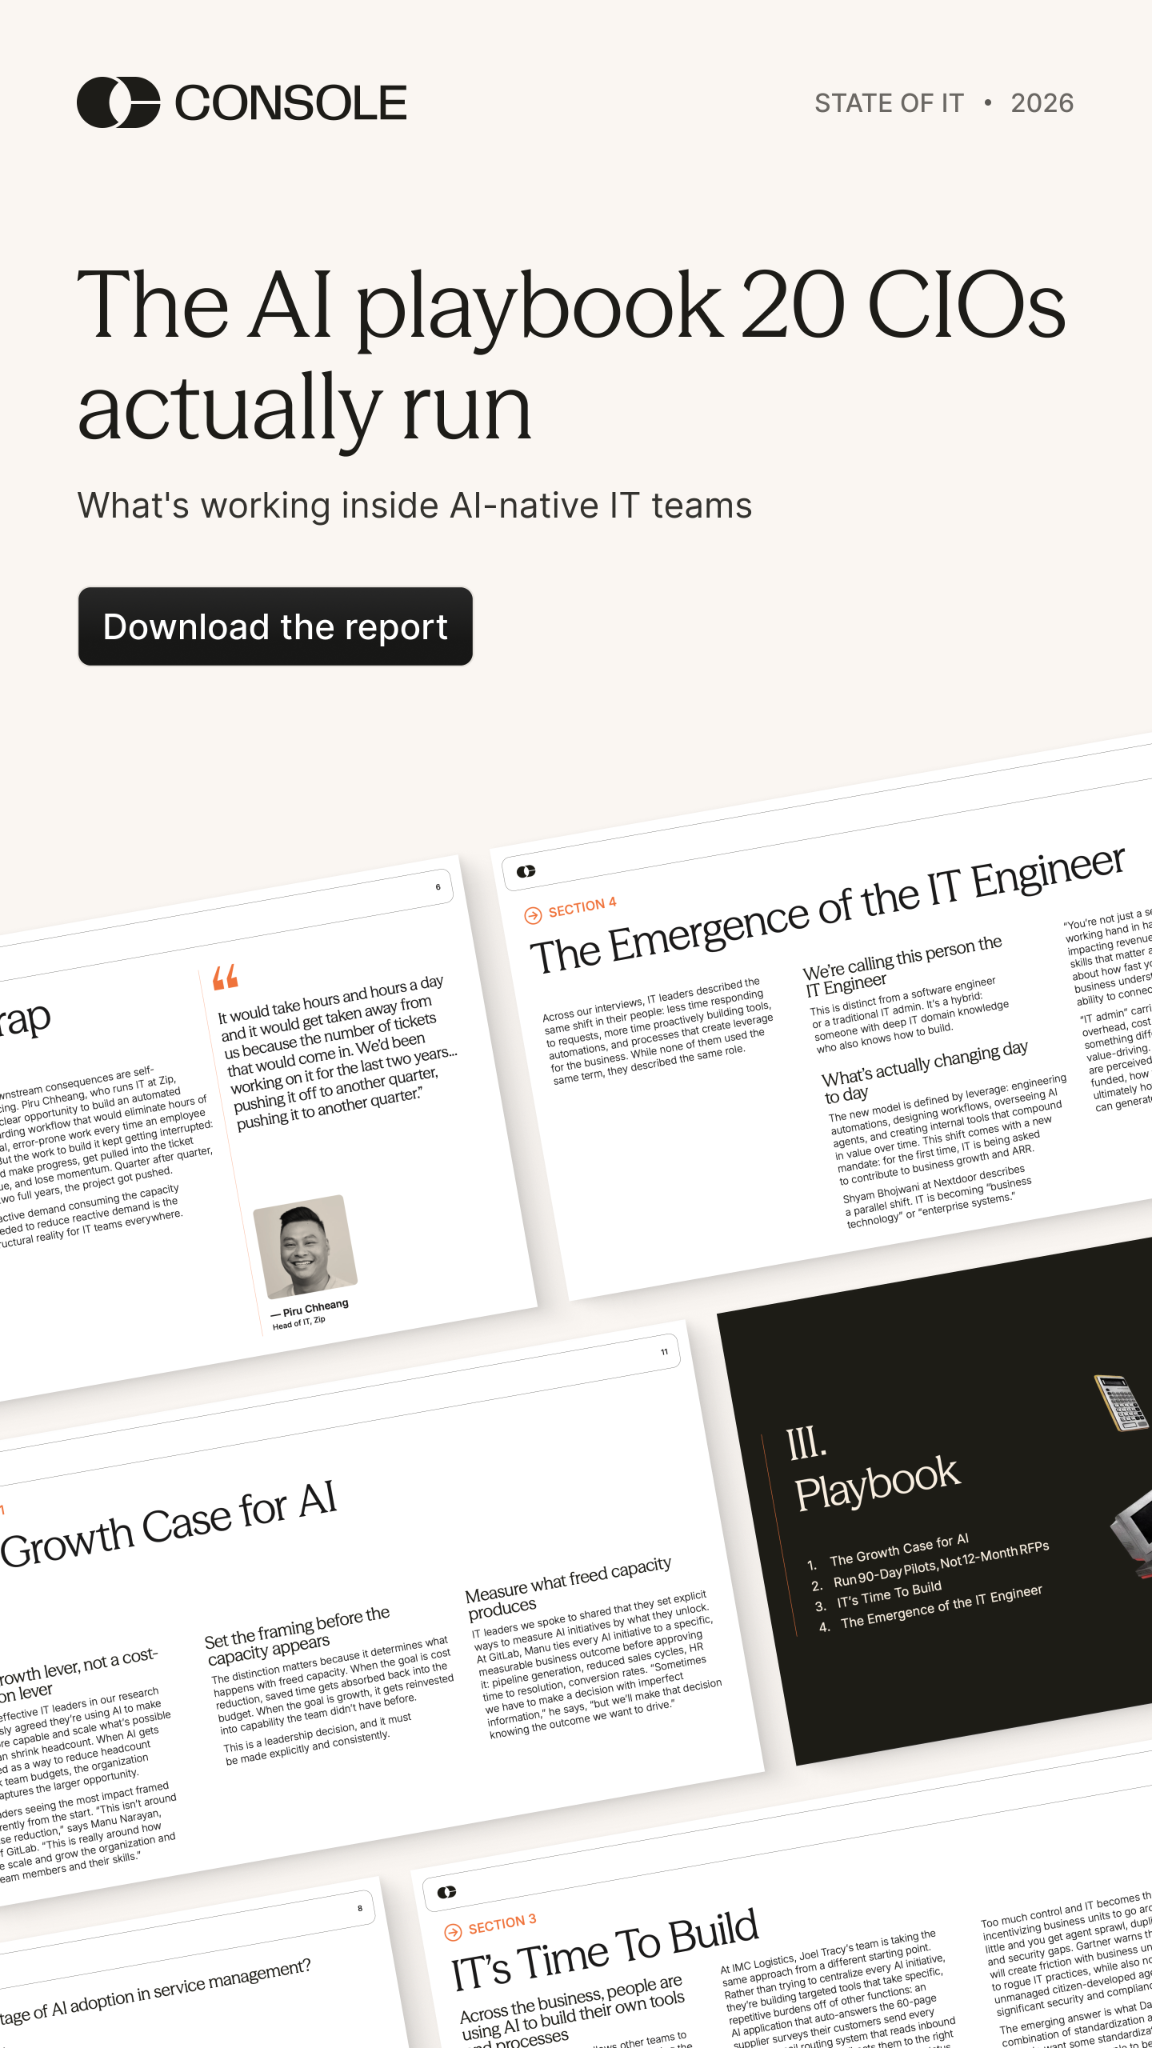The width and height of the screenshot is (1152, 2048).
Task: Click list item "Run 90-Day Pilots, Not 12-Month RFPs"
Action: [941, 1565]
